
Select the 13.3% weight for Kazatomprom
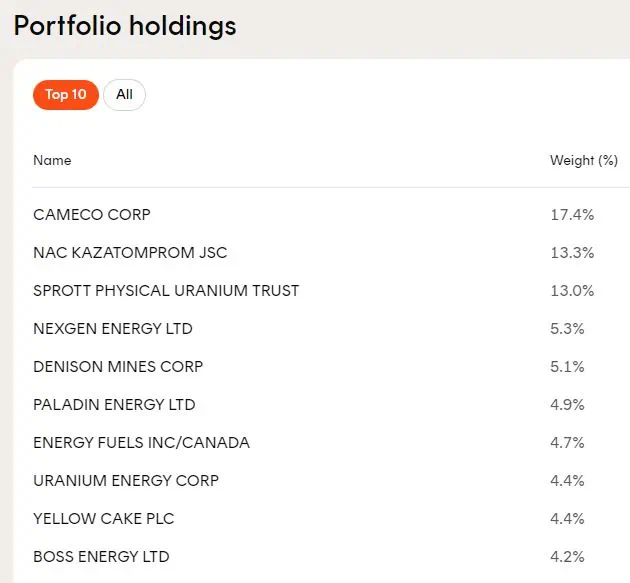pyautogui.click(x=573, y=253)
